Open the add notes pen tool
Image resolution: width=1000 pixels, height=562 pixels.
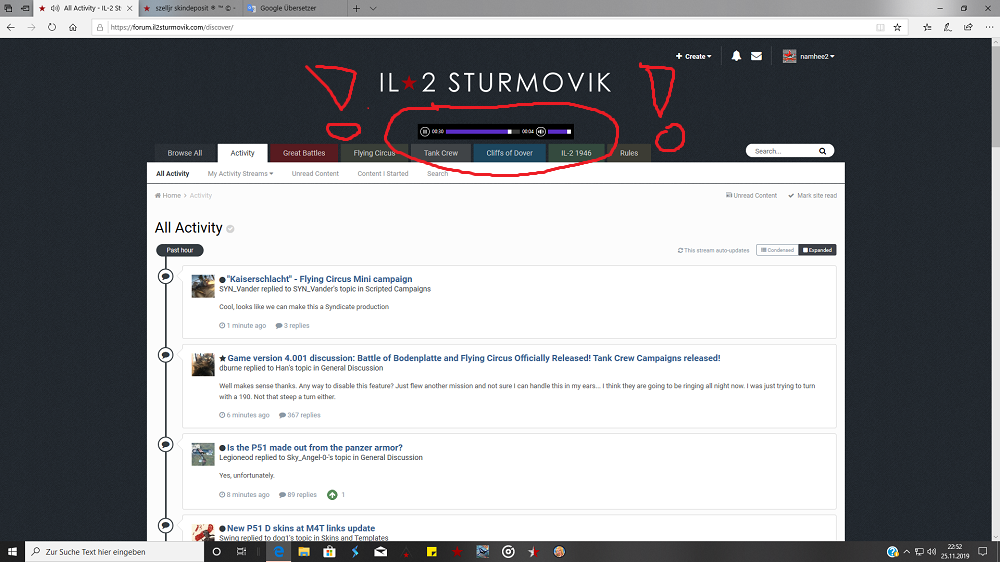[948, 27]
